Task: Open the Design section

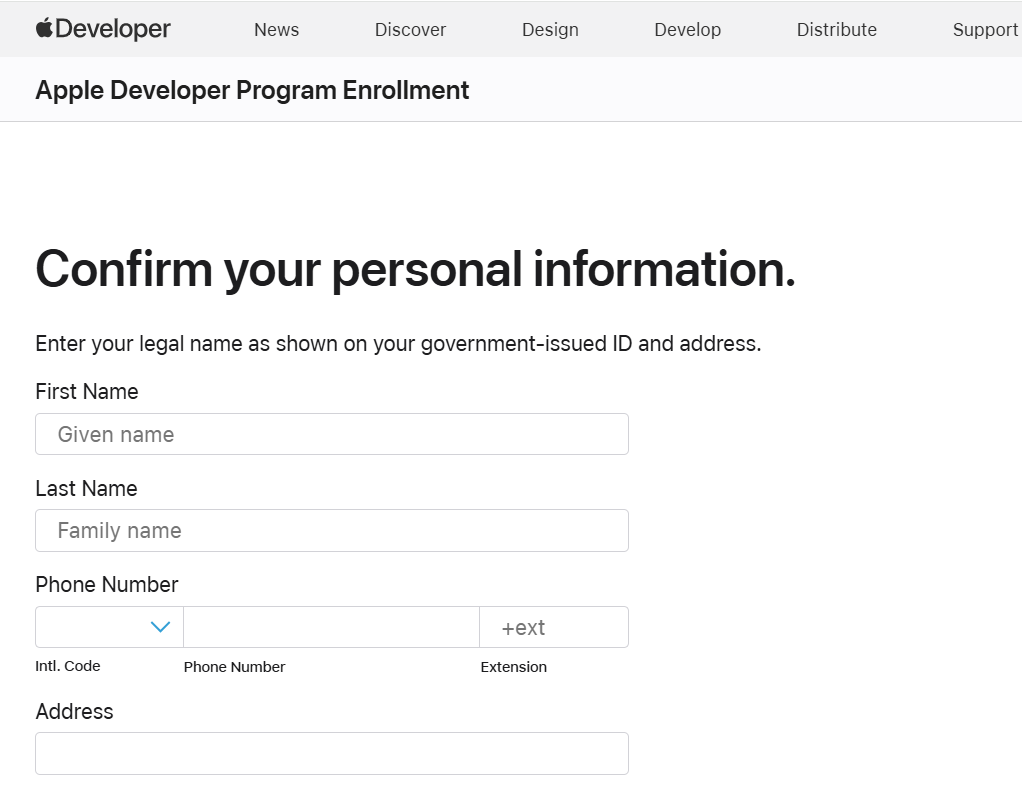Action: (x=549, y=30)
